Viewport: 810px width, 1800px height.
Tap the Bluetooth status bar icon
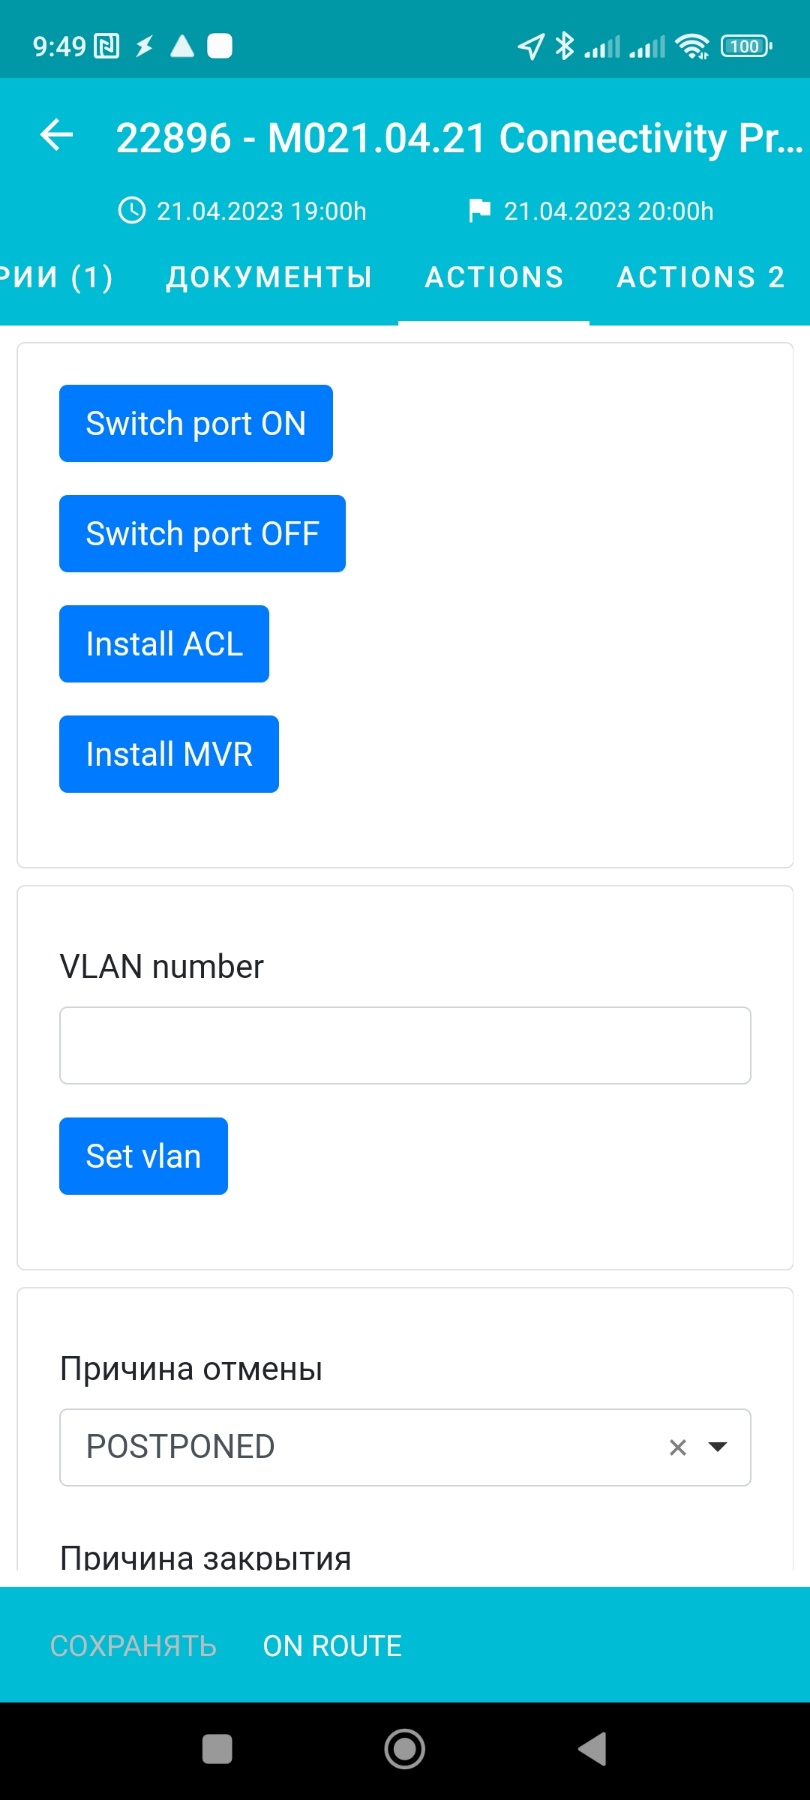pos(565,46)
